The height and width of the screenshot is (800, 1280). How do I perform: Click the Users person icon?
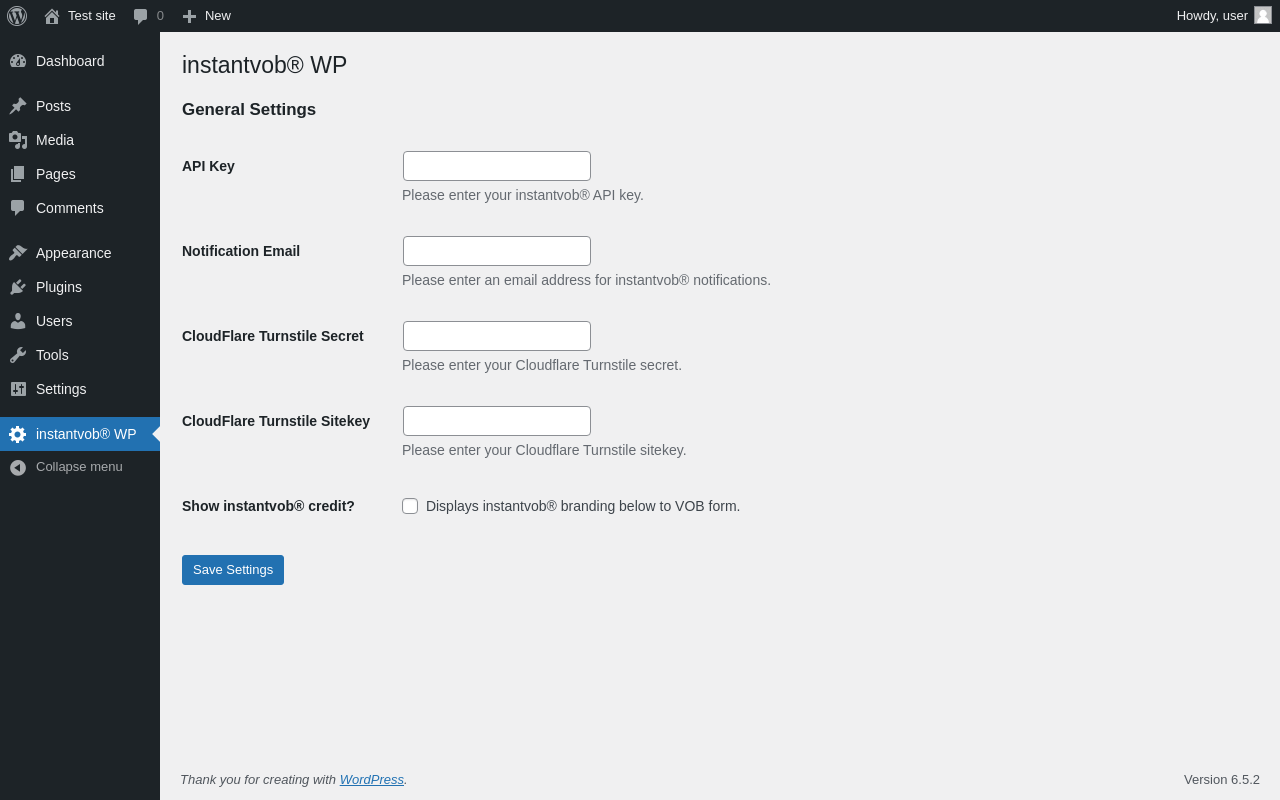coord(18,321)
